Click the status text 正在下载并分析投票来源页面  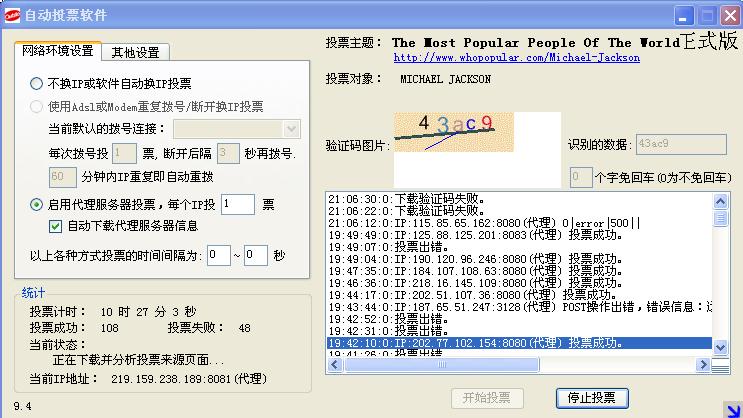138,361
